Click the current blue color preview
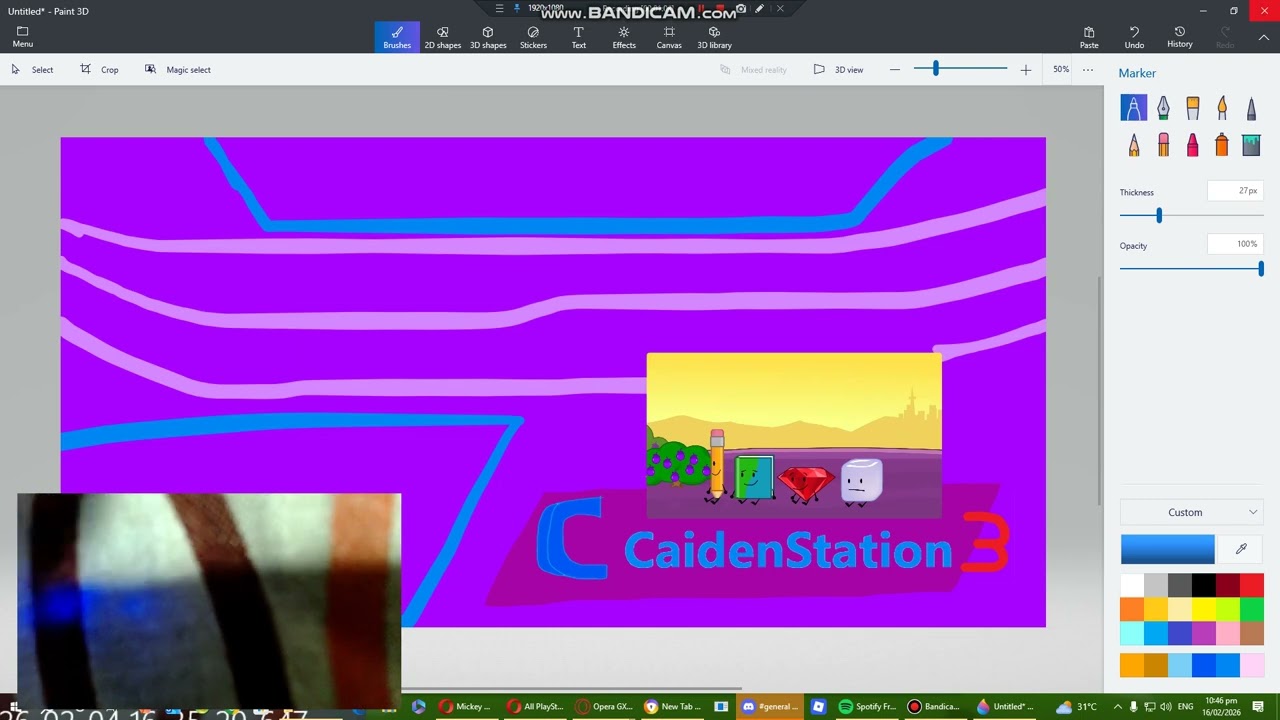1280x720 pixels. pyautogui.click(x=1167, y=549)
